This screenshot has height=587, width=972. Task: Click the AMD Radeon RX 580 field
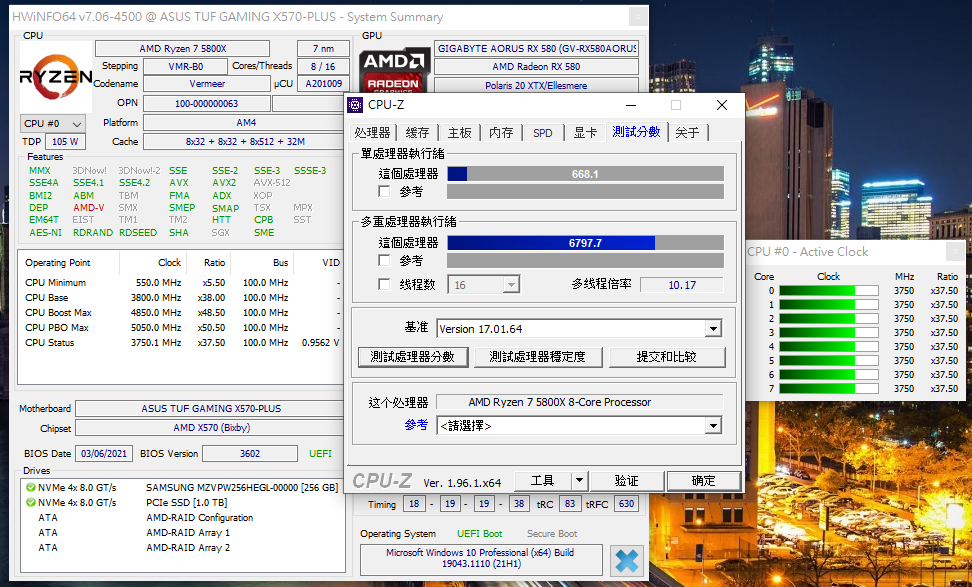click(536, 66)
